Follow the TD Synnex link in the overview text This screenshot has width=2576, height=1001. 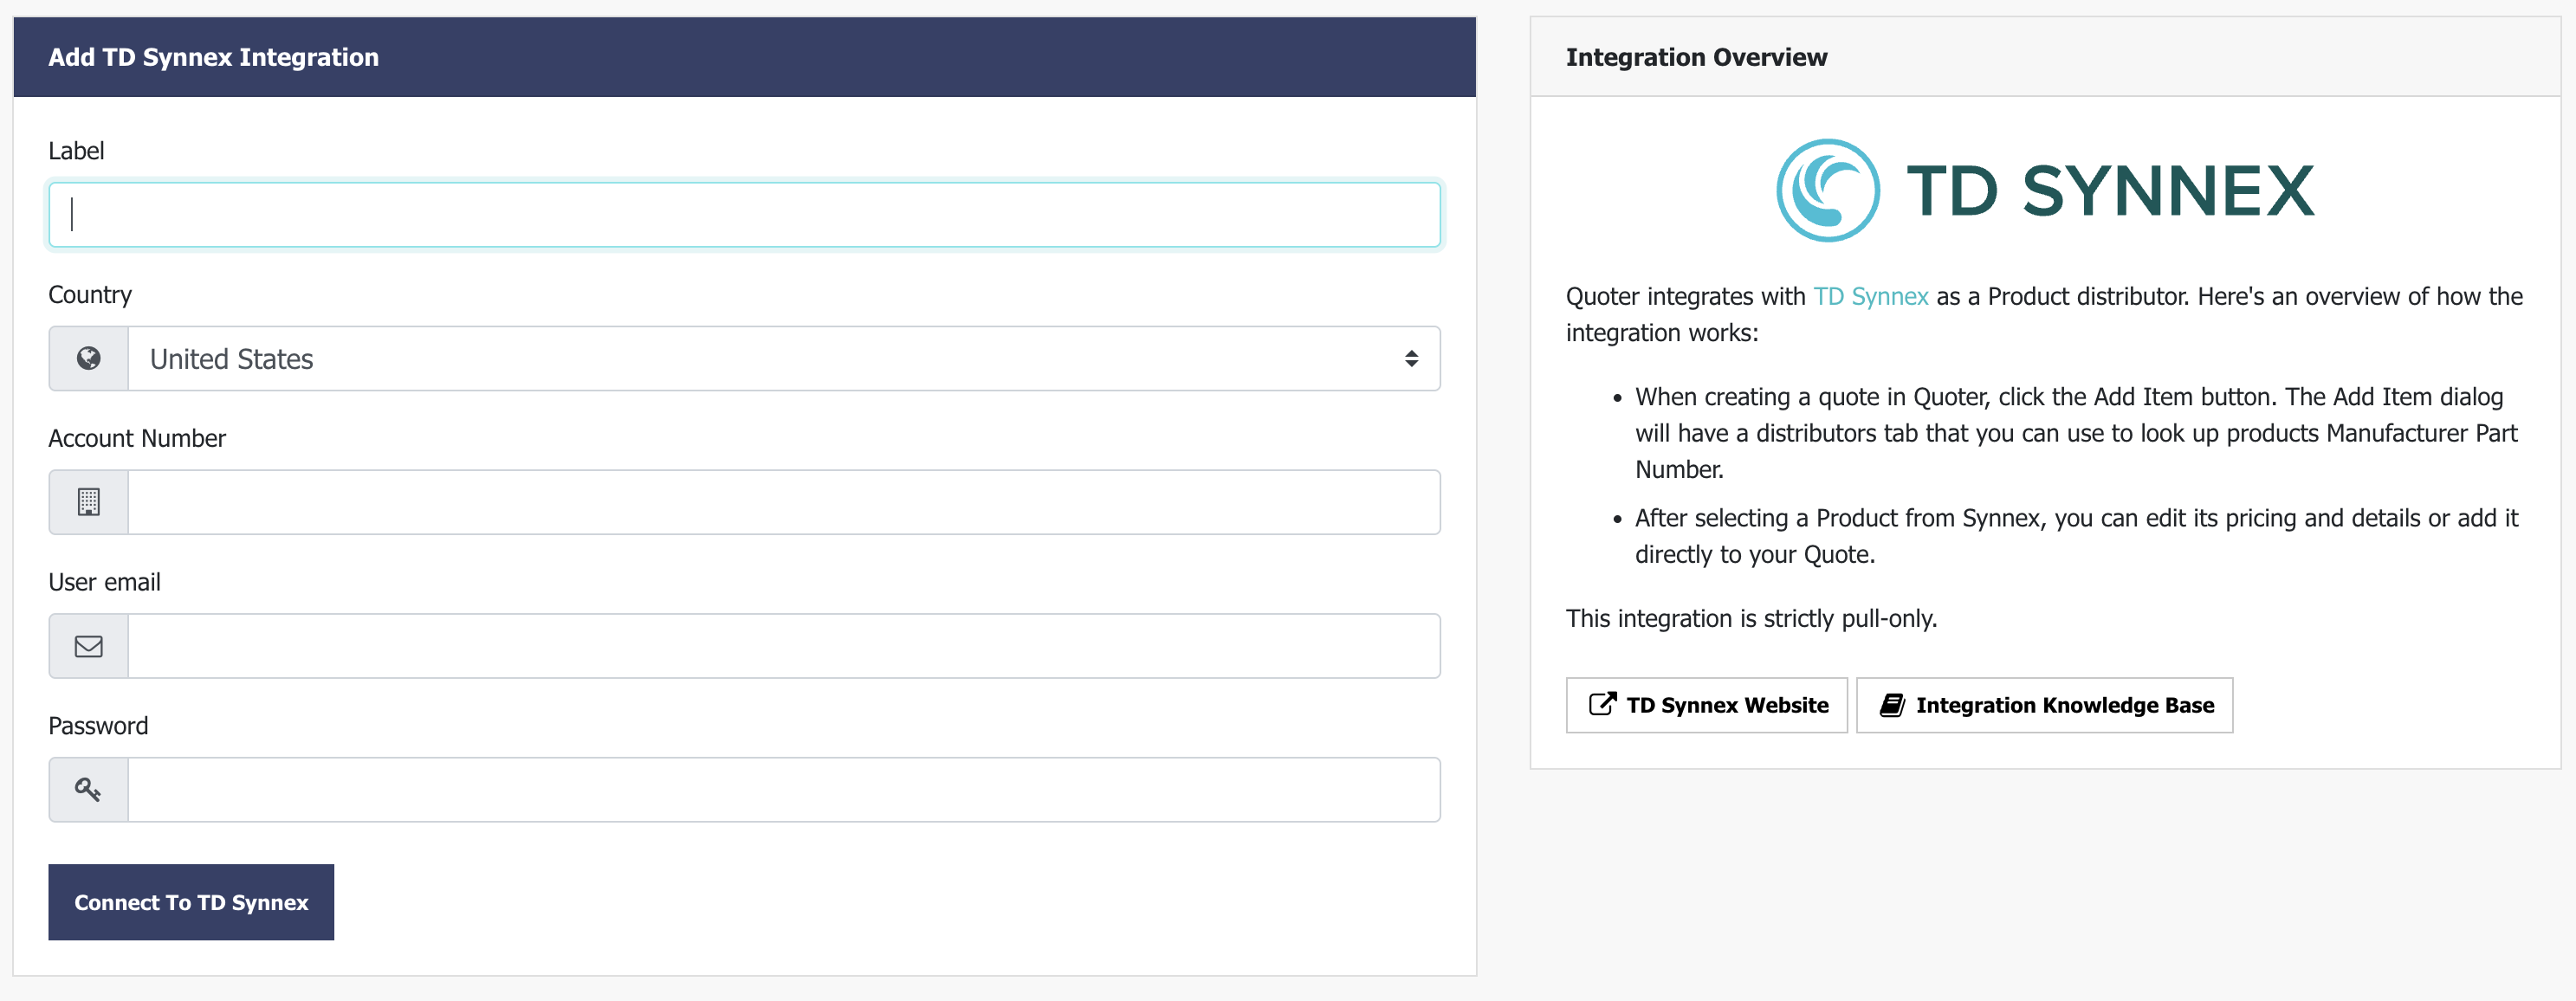1871,297
